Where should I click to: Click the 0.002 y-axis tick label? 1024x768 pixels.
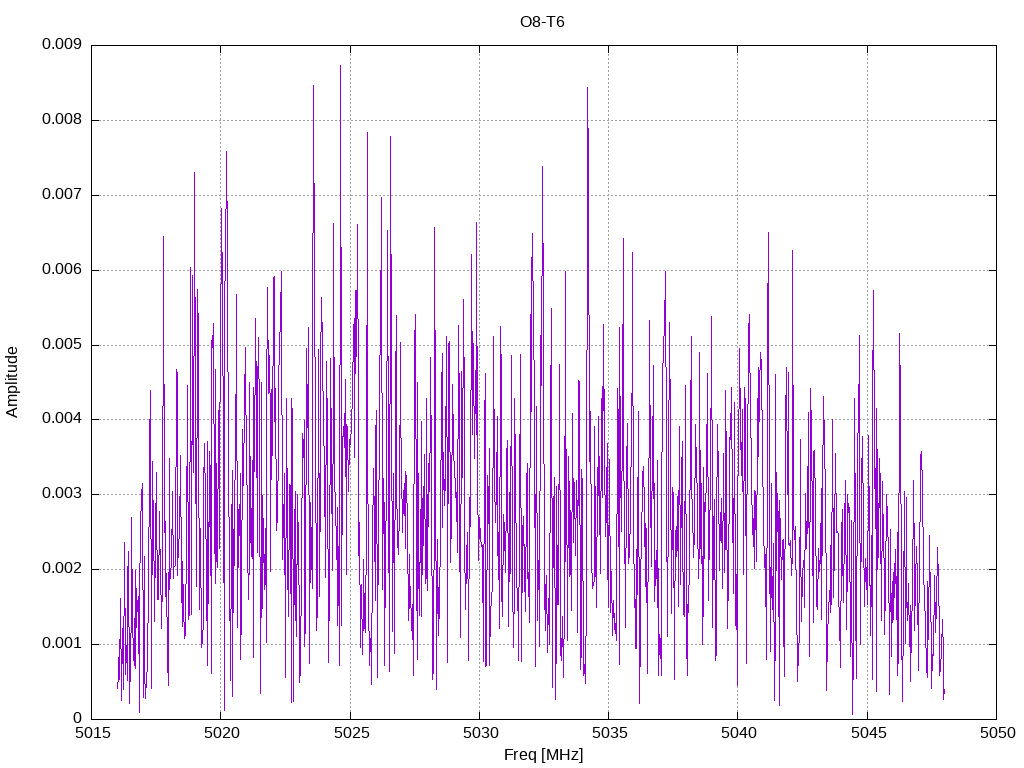(x=62, y=569)
